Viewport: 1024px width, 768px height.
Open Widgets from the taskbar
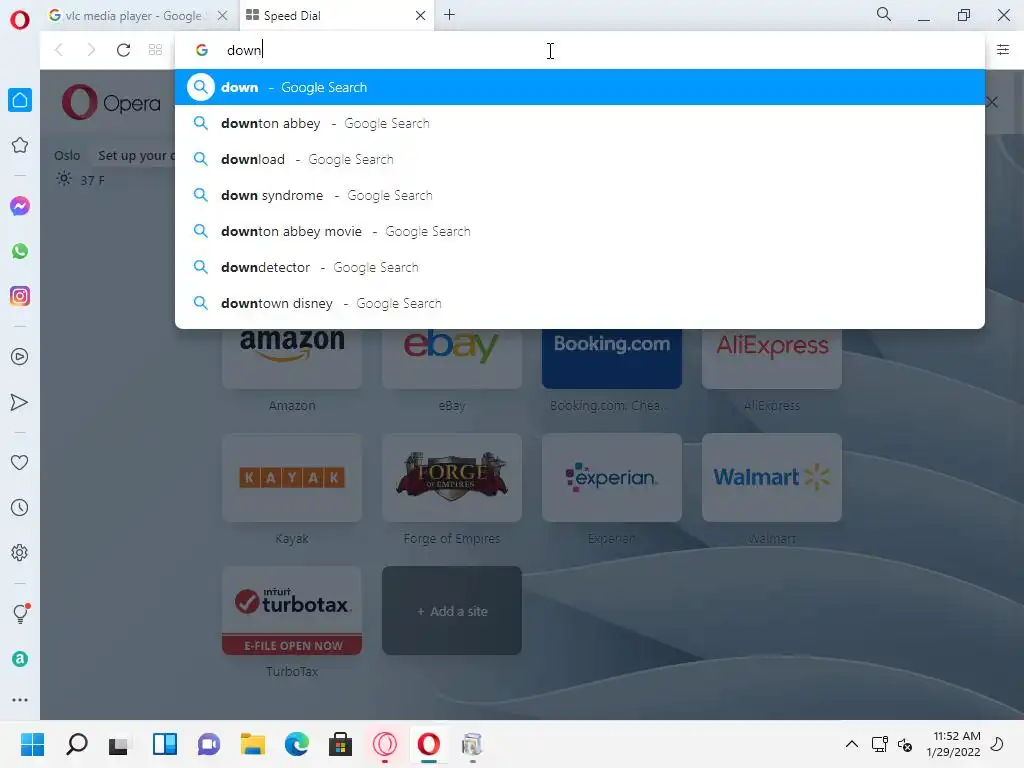[165, 744]
